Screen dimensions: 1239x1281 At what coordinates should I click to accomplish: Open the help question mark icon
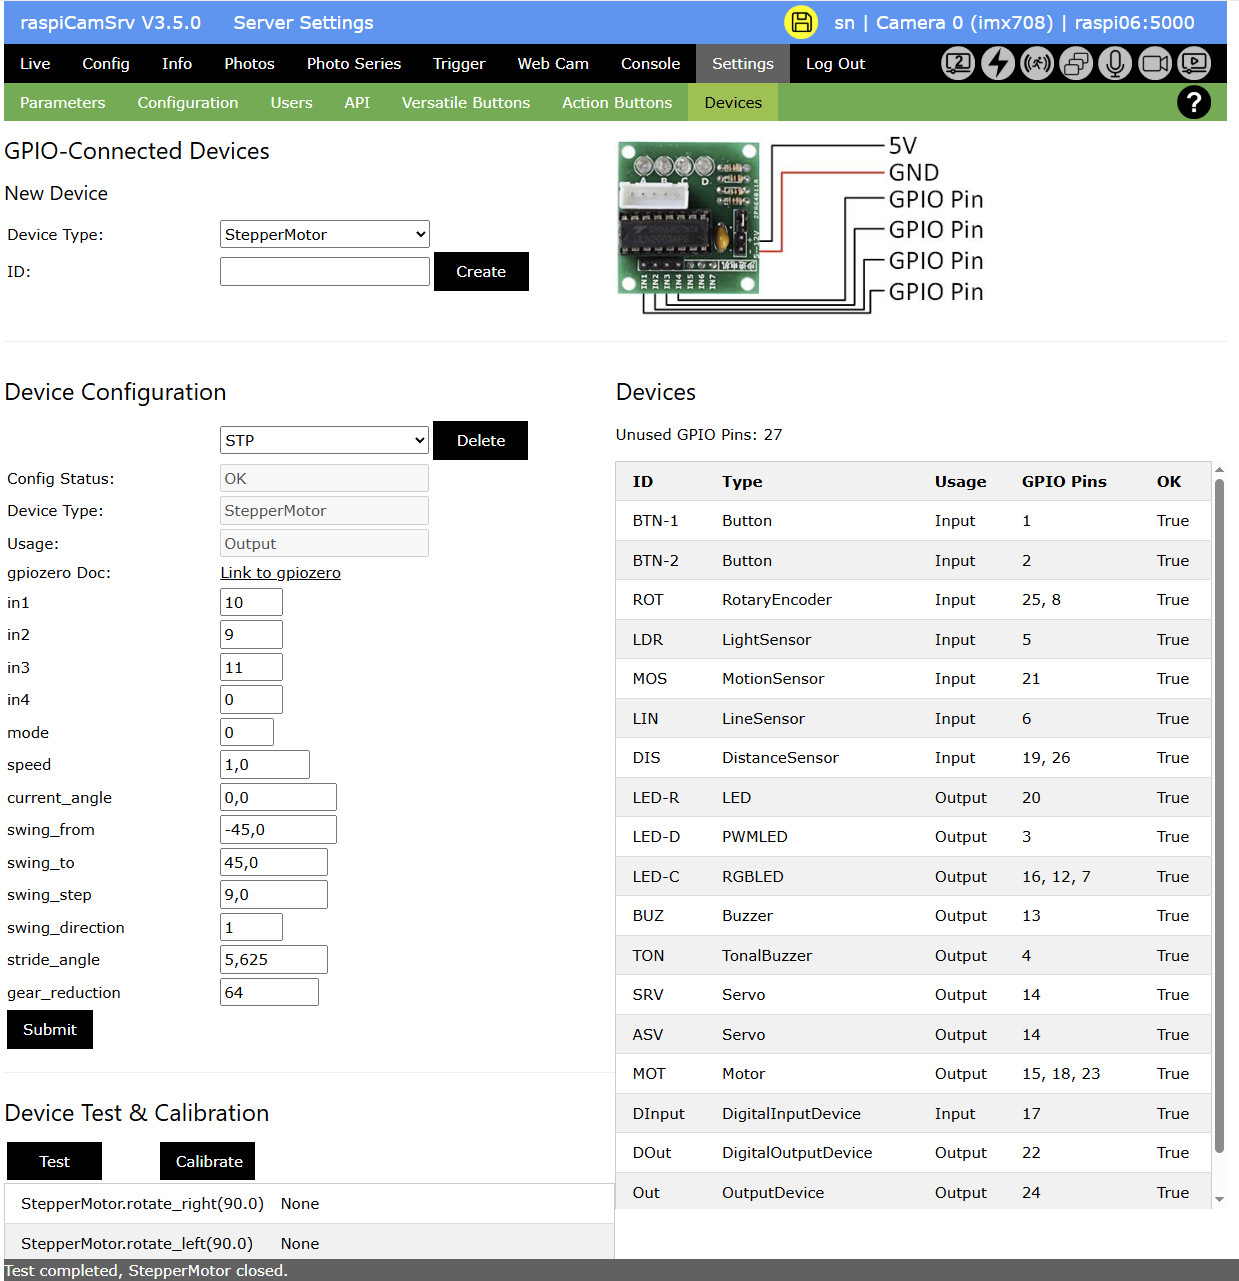point(1193,102)
